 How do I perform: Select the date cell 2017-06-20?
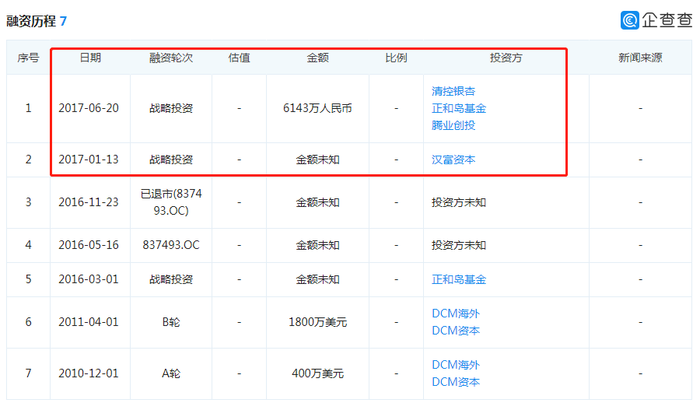[88, 108]
